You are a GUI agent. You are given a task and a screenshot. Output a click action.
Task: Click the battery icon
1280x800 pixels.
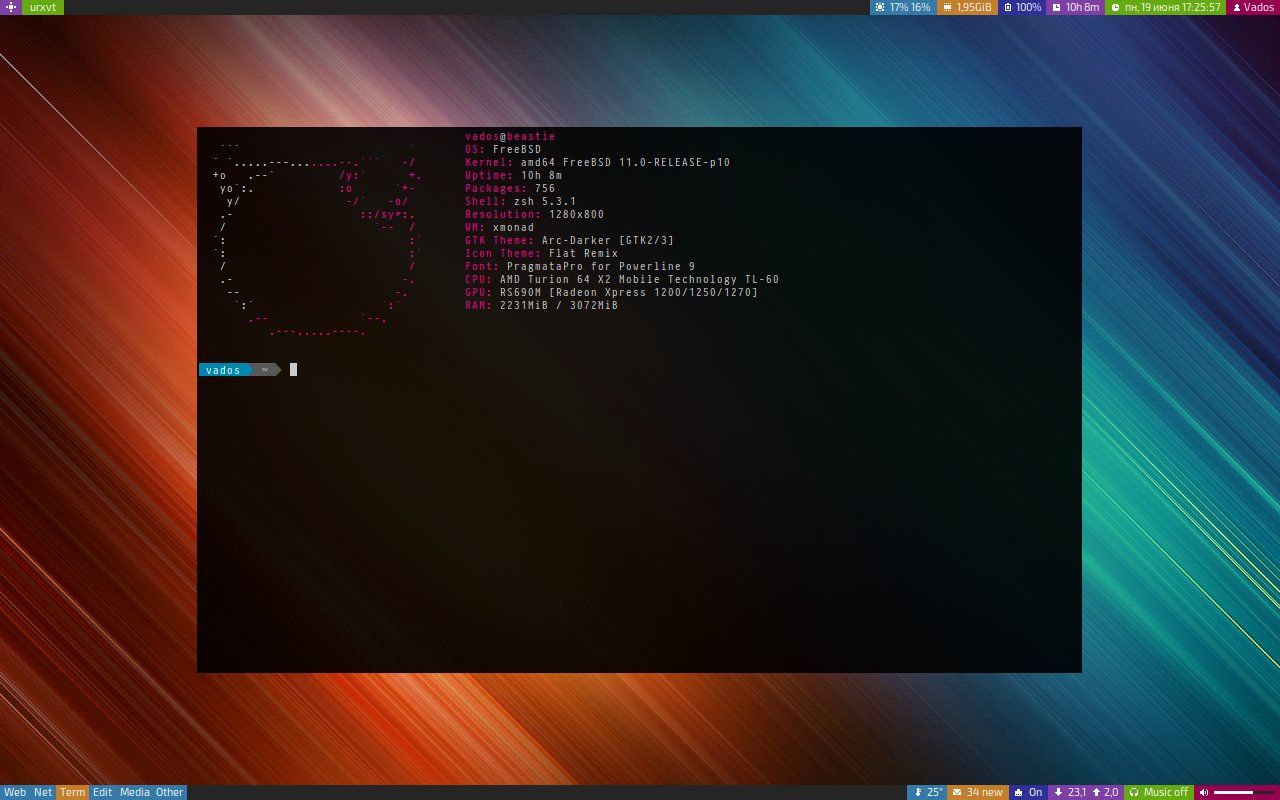[x=1008, y=7]
